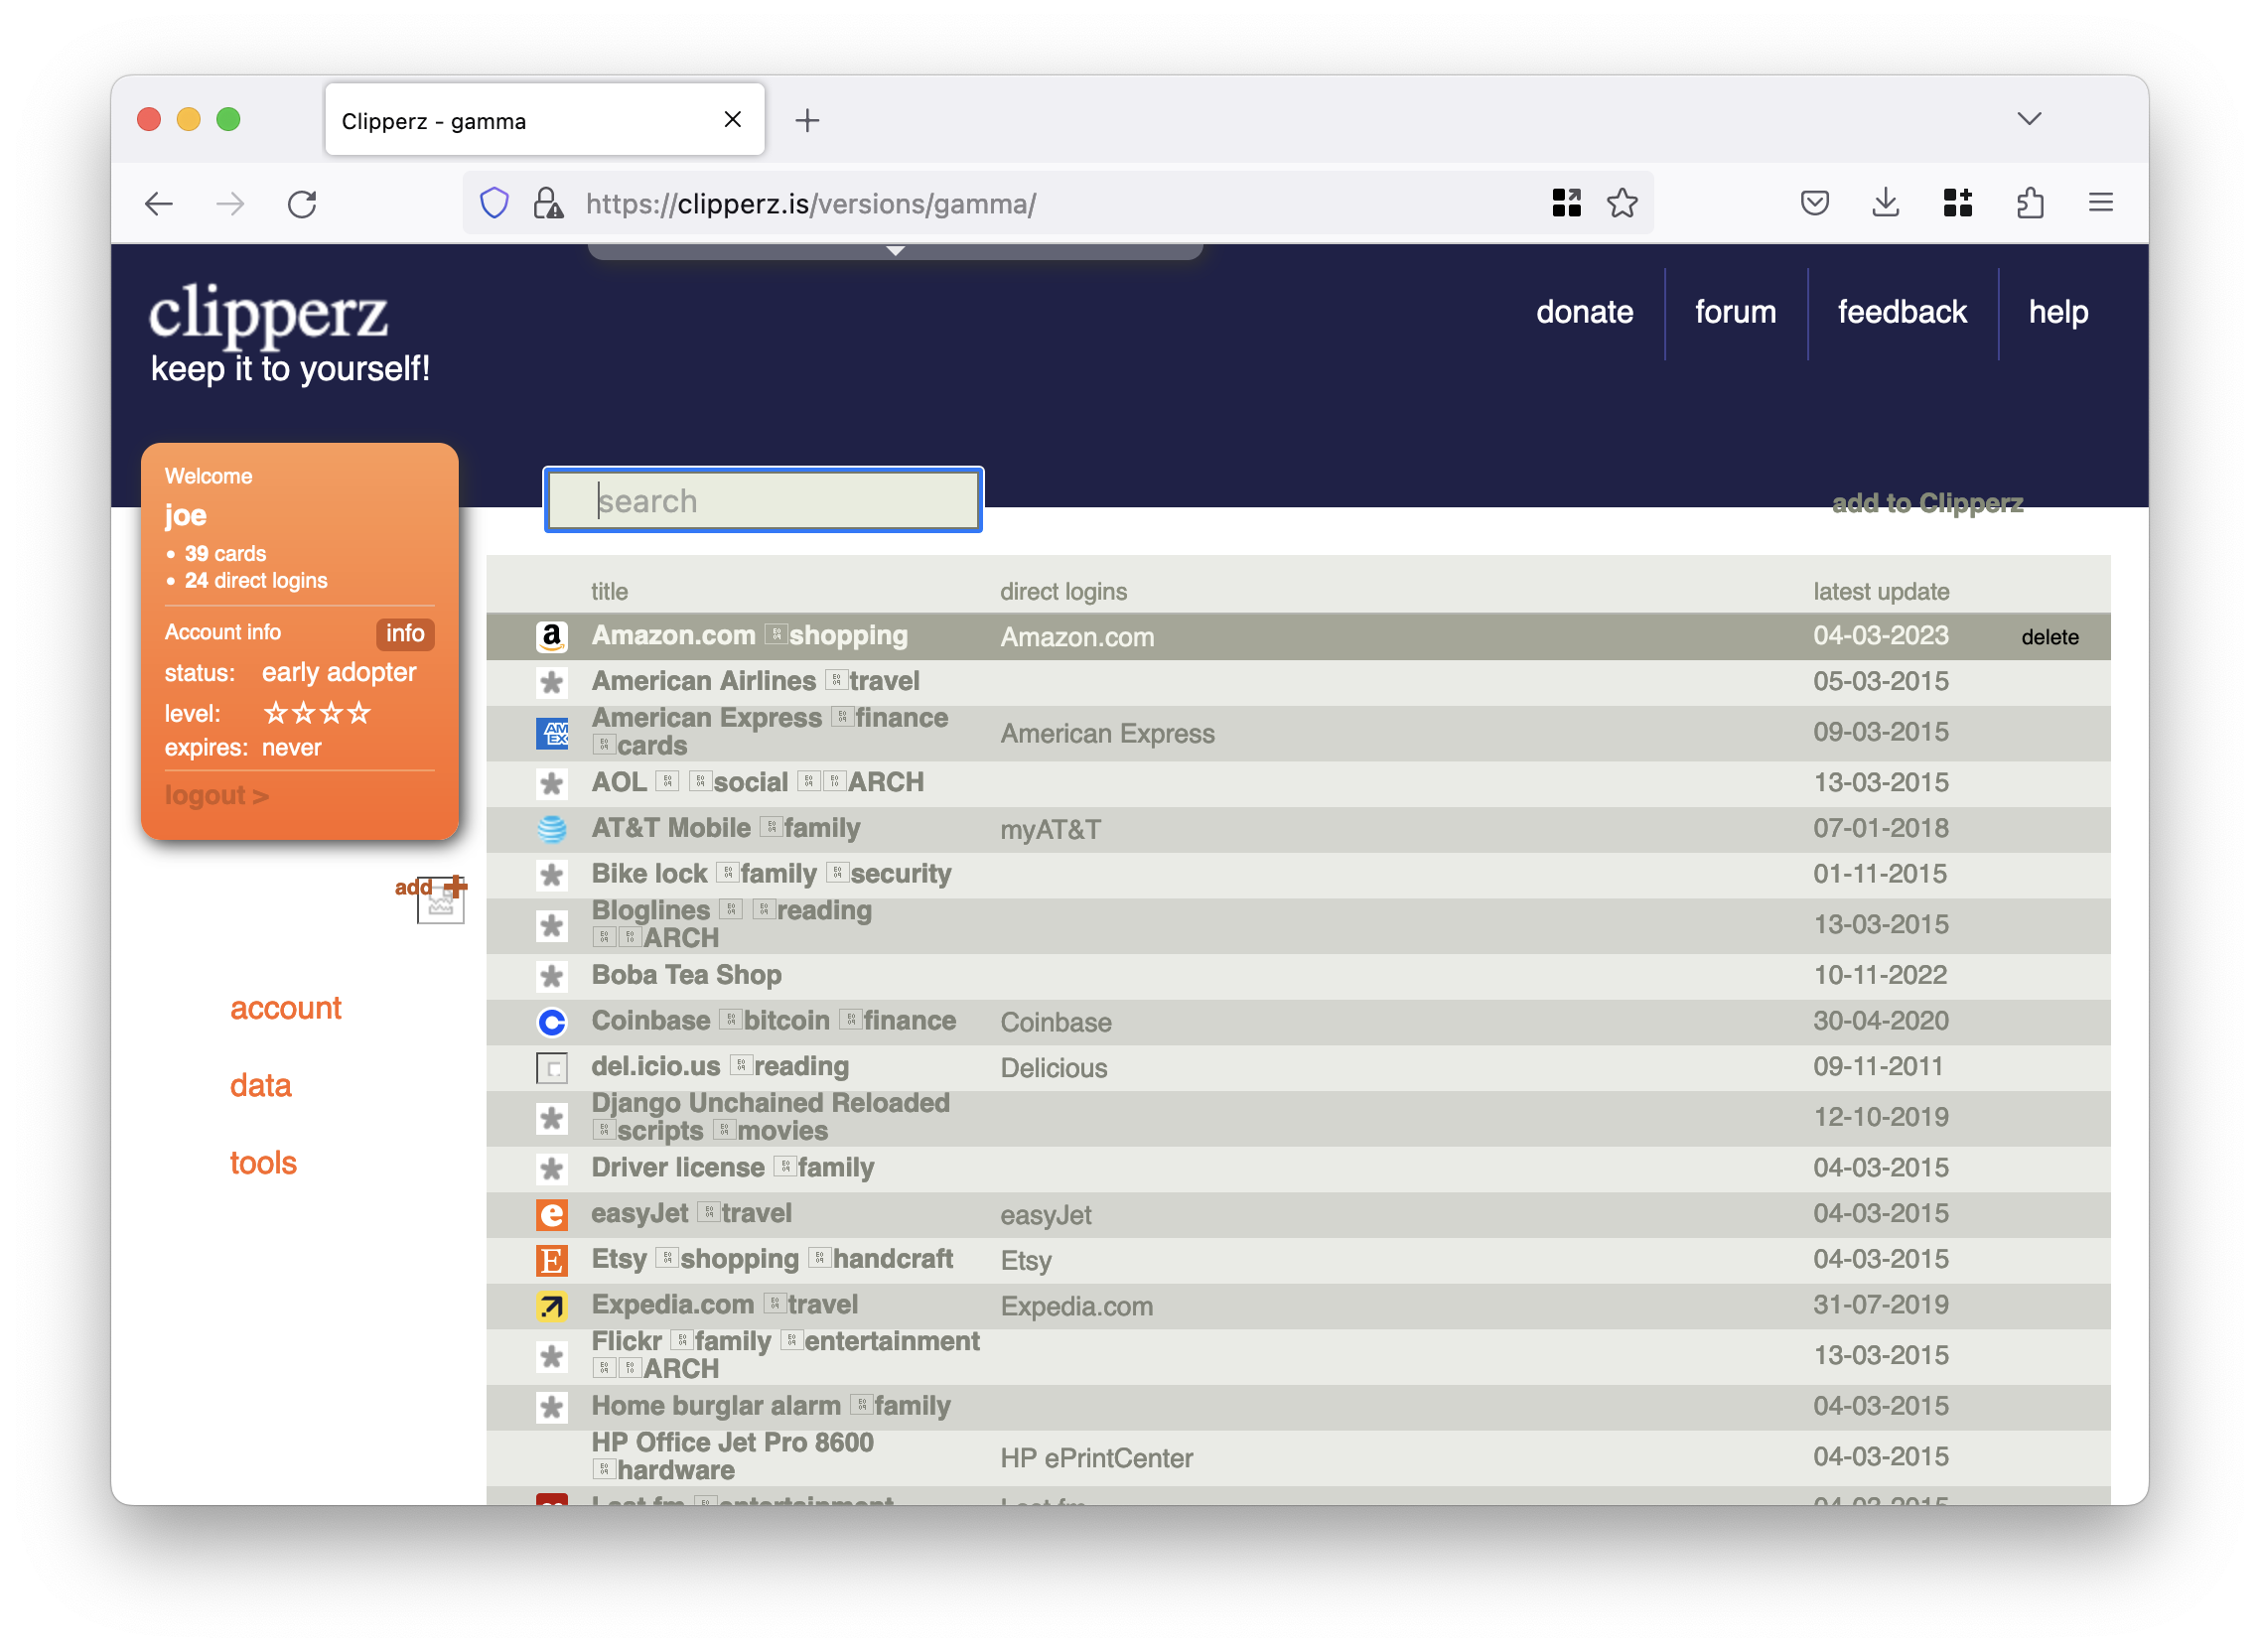Open the extensions puzzle icon

(2030, 204)
